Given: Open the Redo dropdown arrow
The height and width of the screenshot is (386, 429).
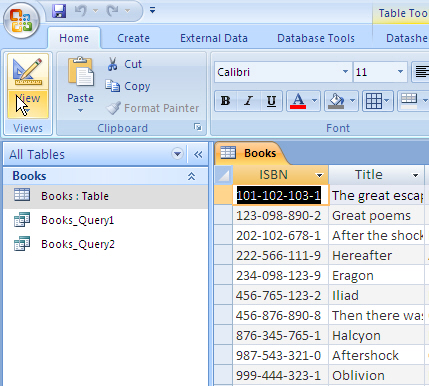Looking at the screenshot, I should (x=127, y=11).
